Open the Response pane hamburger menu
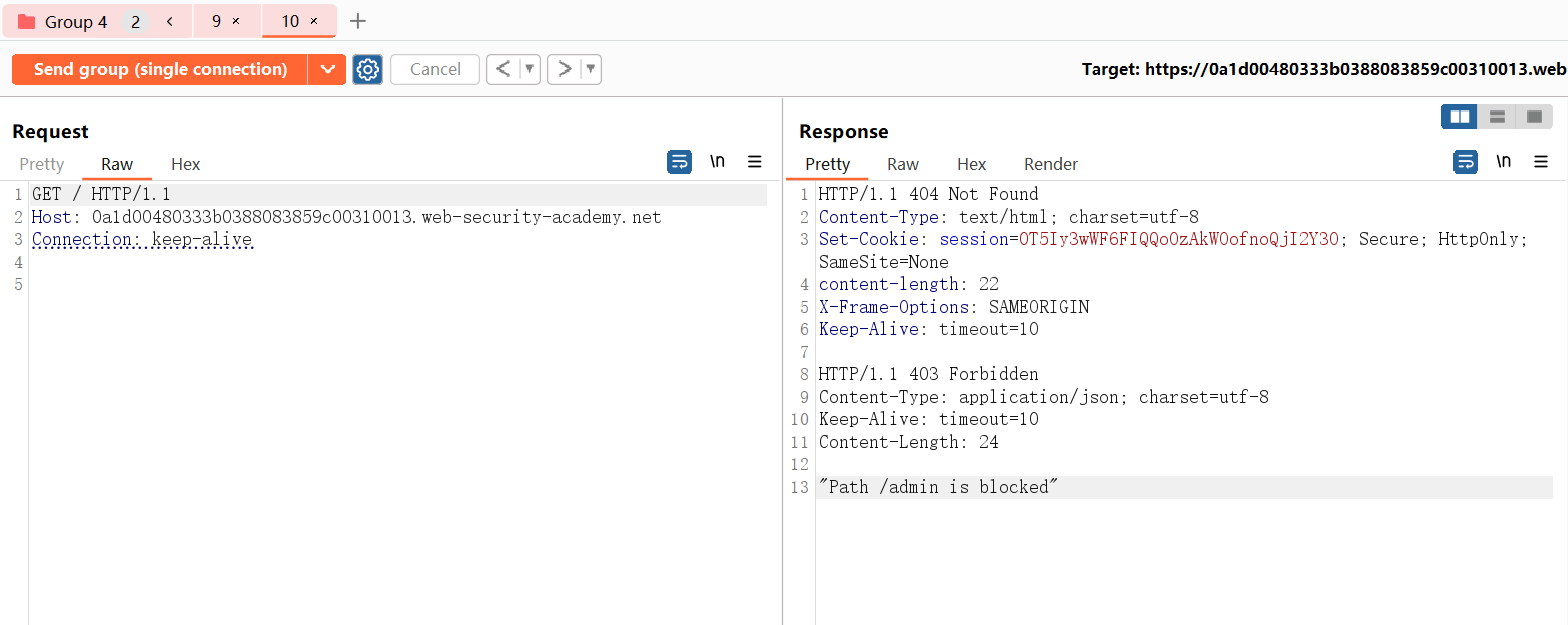This screenshot has height=625, width=1568. click(1541, 162)
